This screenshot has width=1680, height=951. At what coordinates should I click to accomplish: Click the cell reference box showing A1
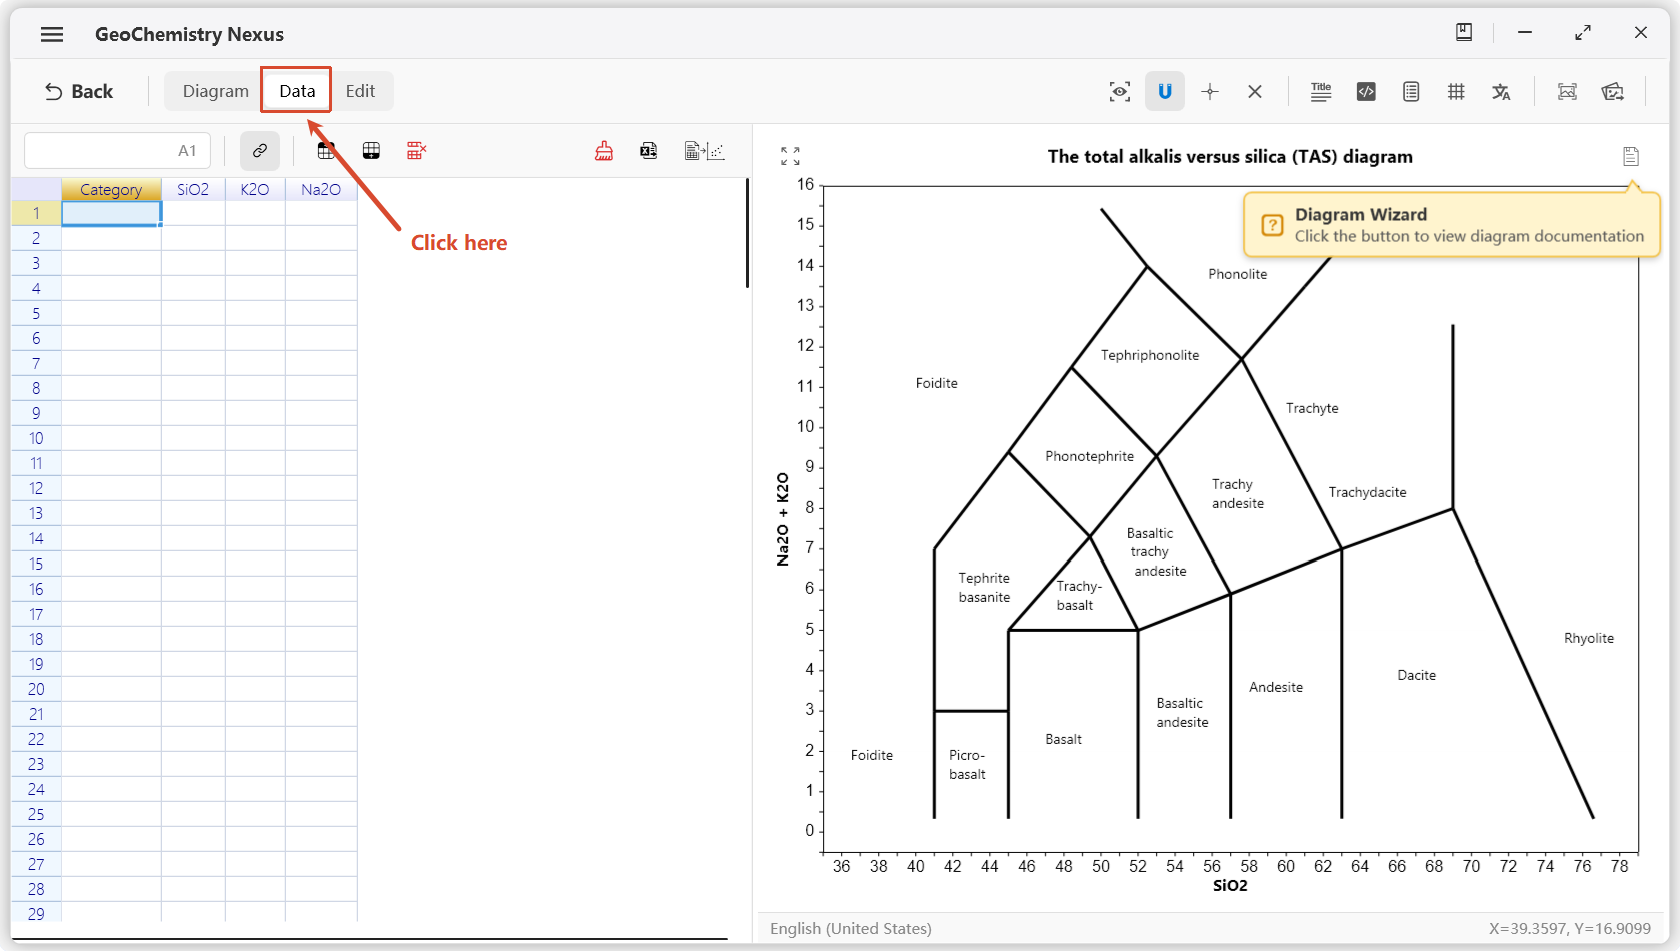pyautogui.click(x=117, y=151)
